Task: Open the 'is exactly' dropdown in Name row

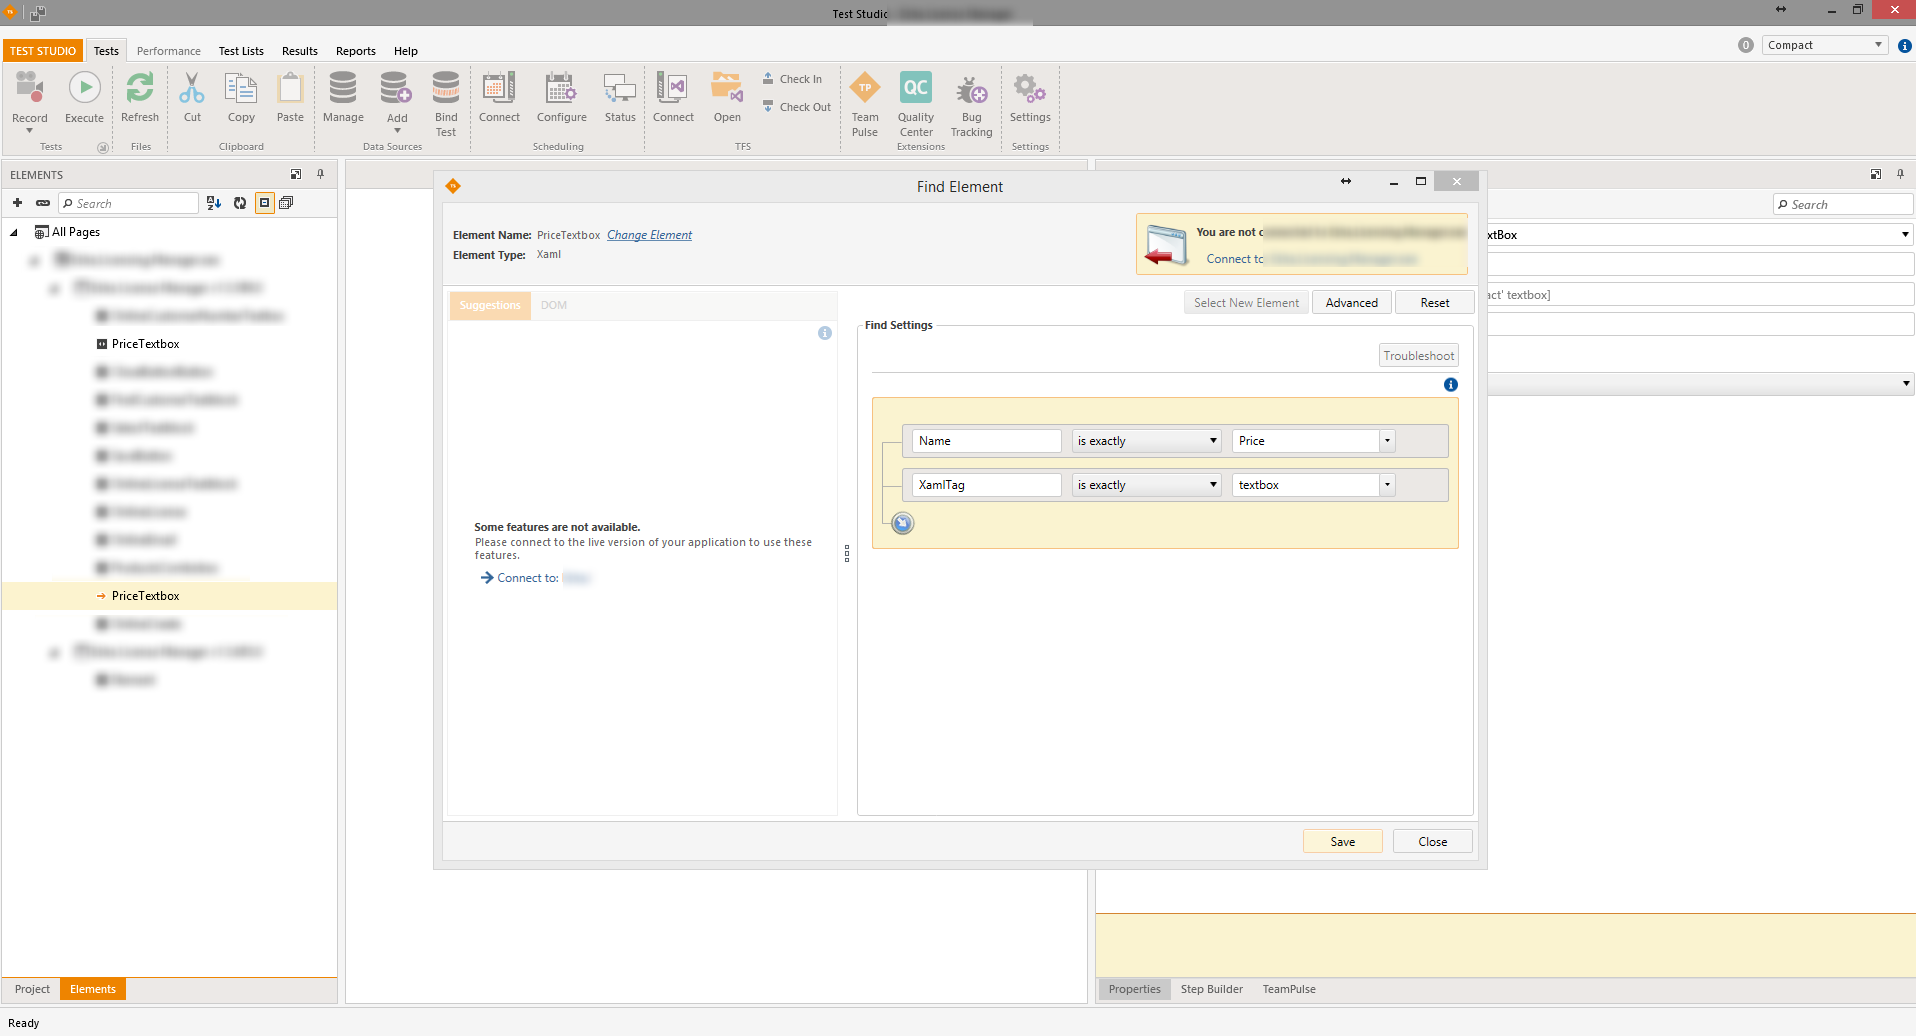Action: (x=1147, y=441)
